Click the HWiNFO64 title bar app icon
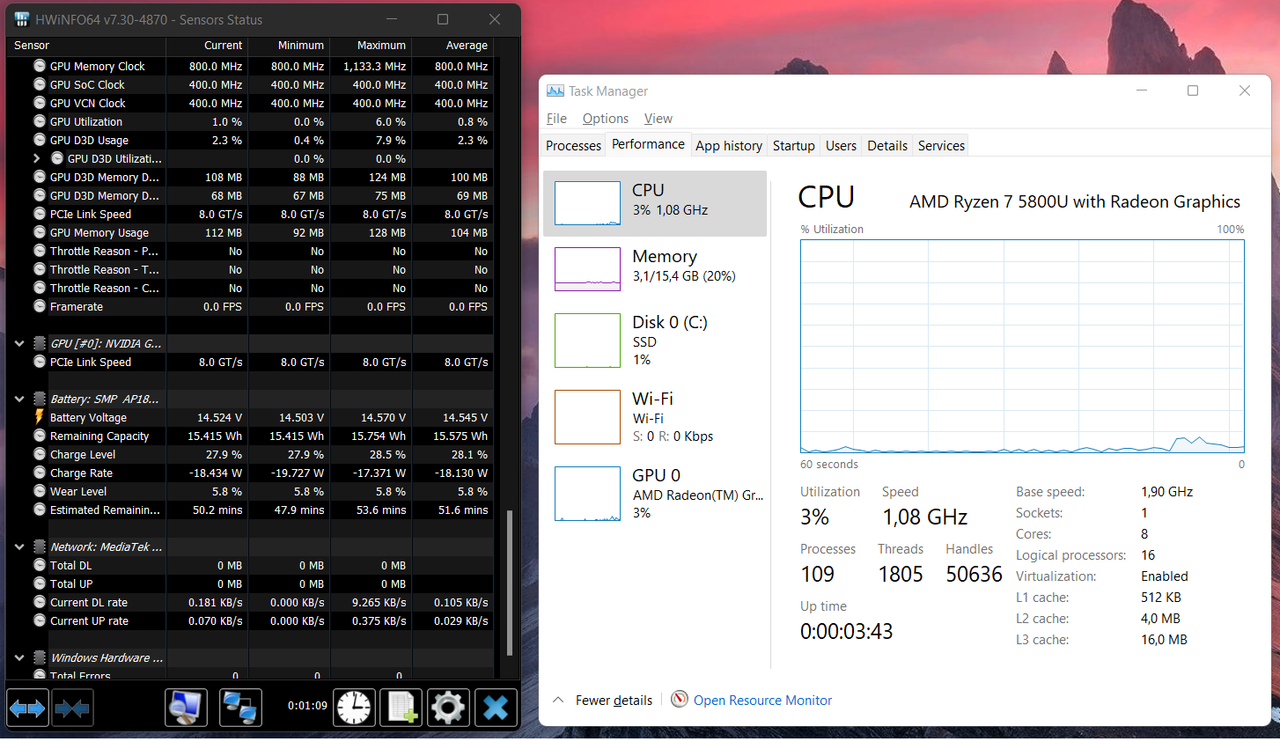The width and height of the screenshot is (1280, 740). click(22, 20)
